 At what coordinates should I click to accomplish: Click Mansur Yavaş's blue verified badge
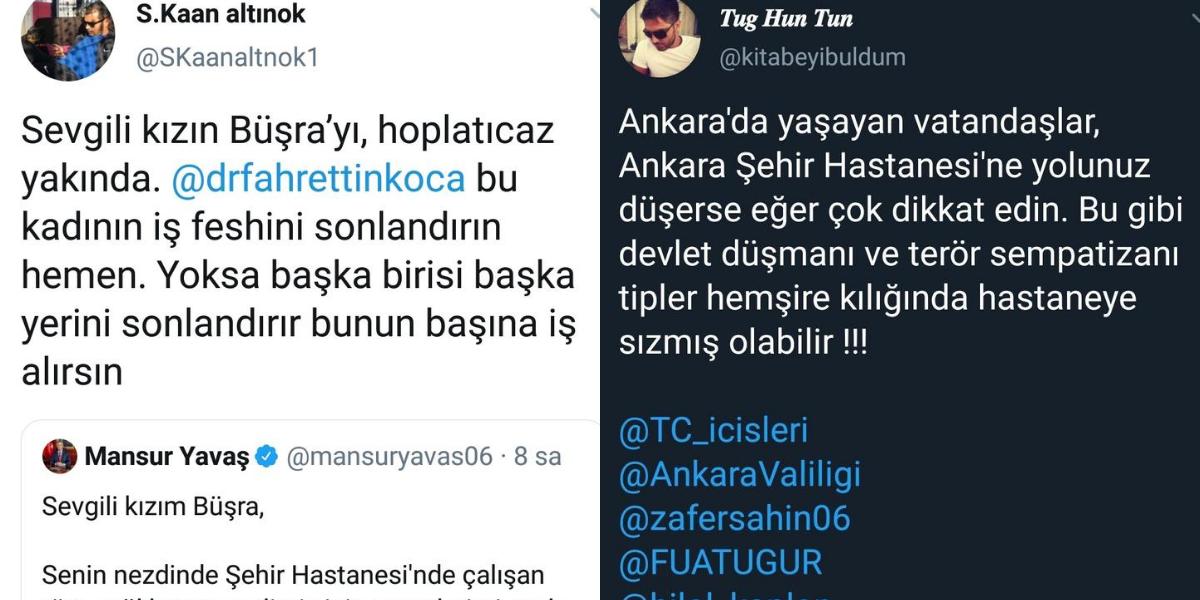point(265,458)
